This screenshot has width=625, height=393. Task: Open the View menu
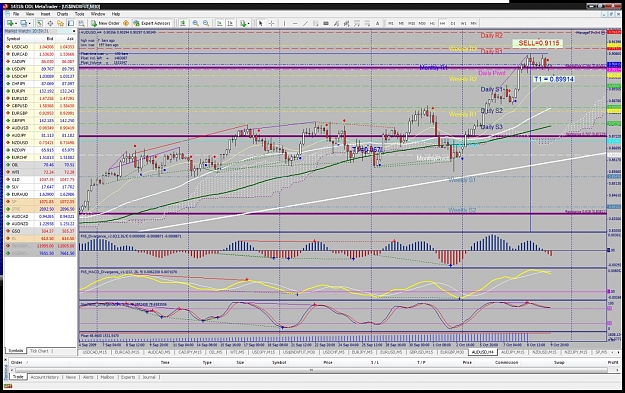[30, 14]
